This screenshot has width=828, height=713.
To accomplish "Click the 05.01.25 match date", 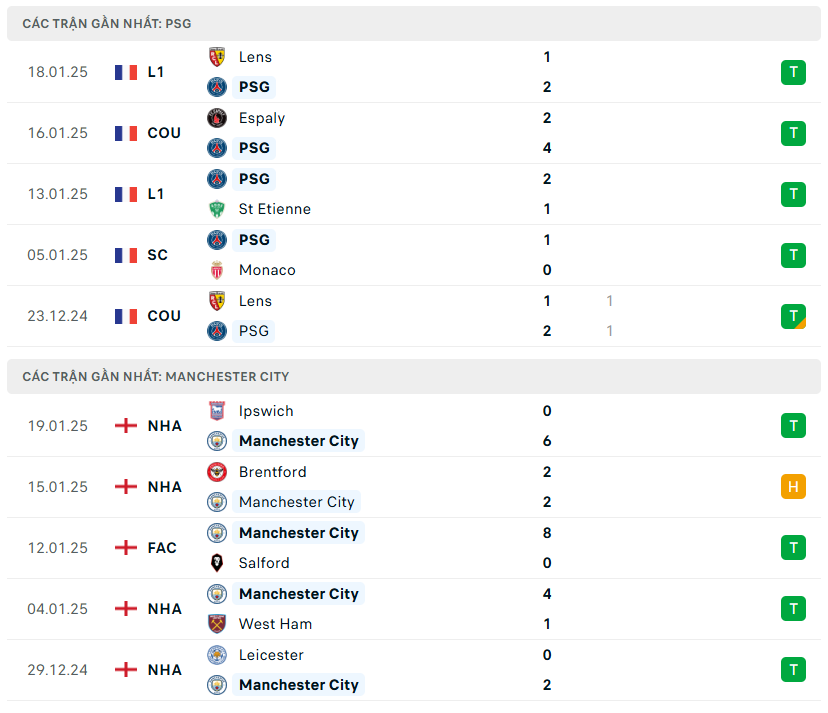I will click(57, 255).
